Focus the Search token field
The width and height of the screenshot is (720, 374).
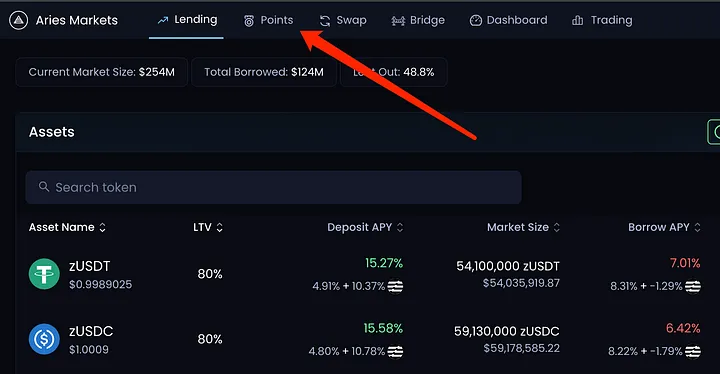tap(273, 187)
